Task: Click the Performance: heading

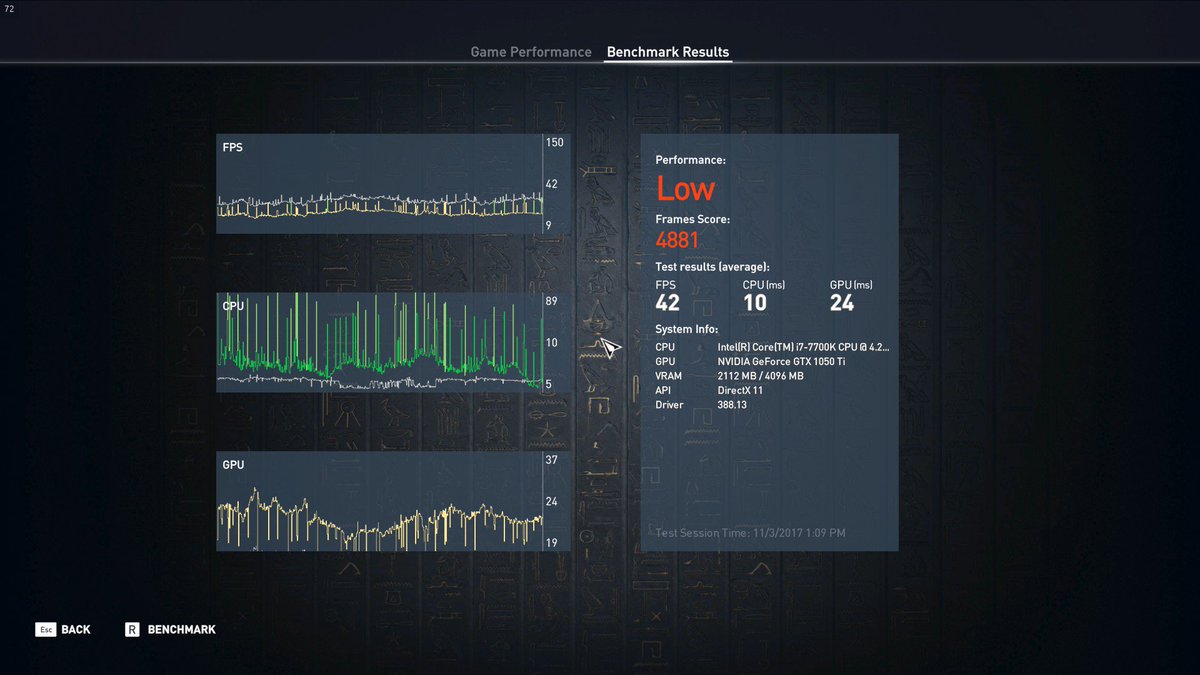Action: point(691,160)
